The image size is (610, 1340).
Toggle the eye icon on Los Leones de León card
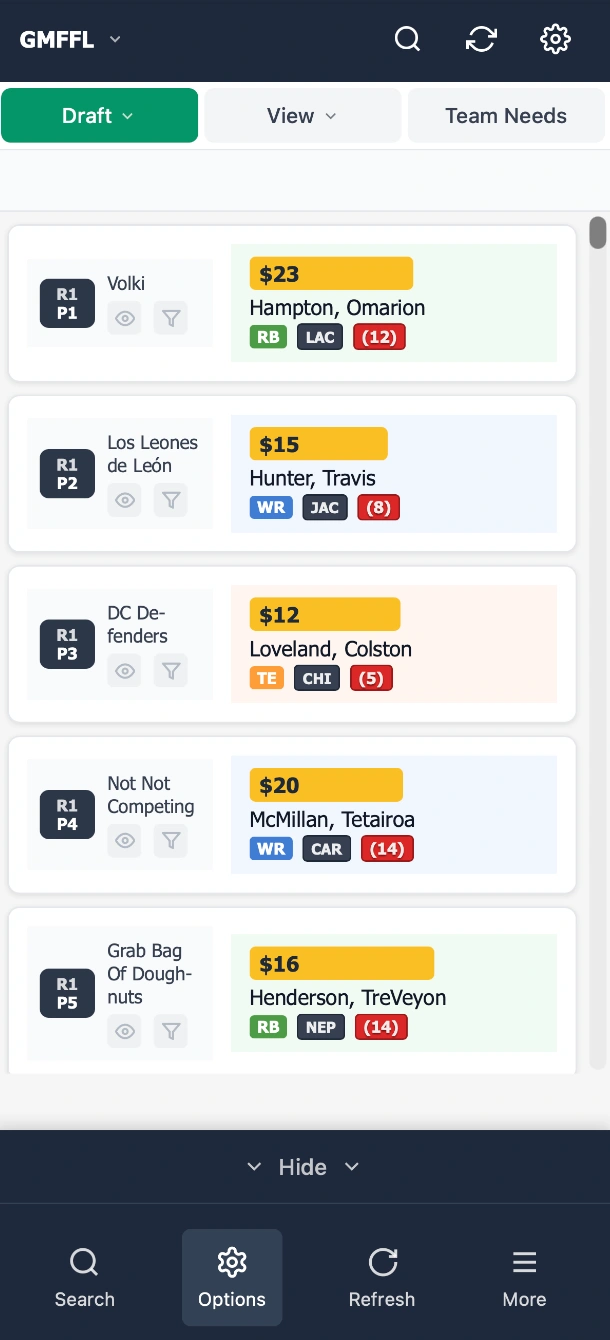[124, 500]
